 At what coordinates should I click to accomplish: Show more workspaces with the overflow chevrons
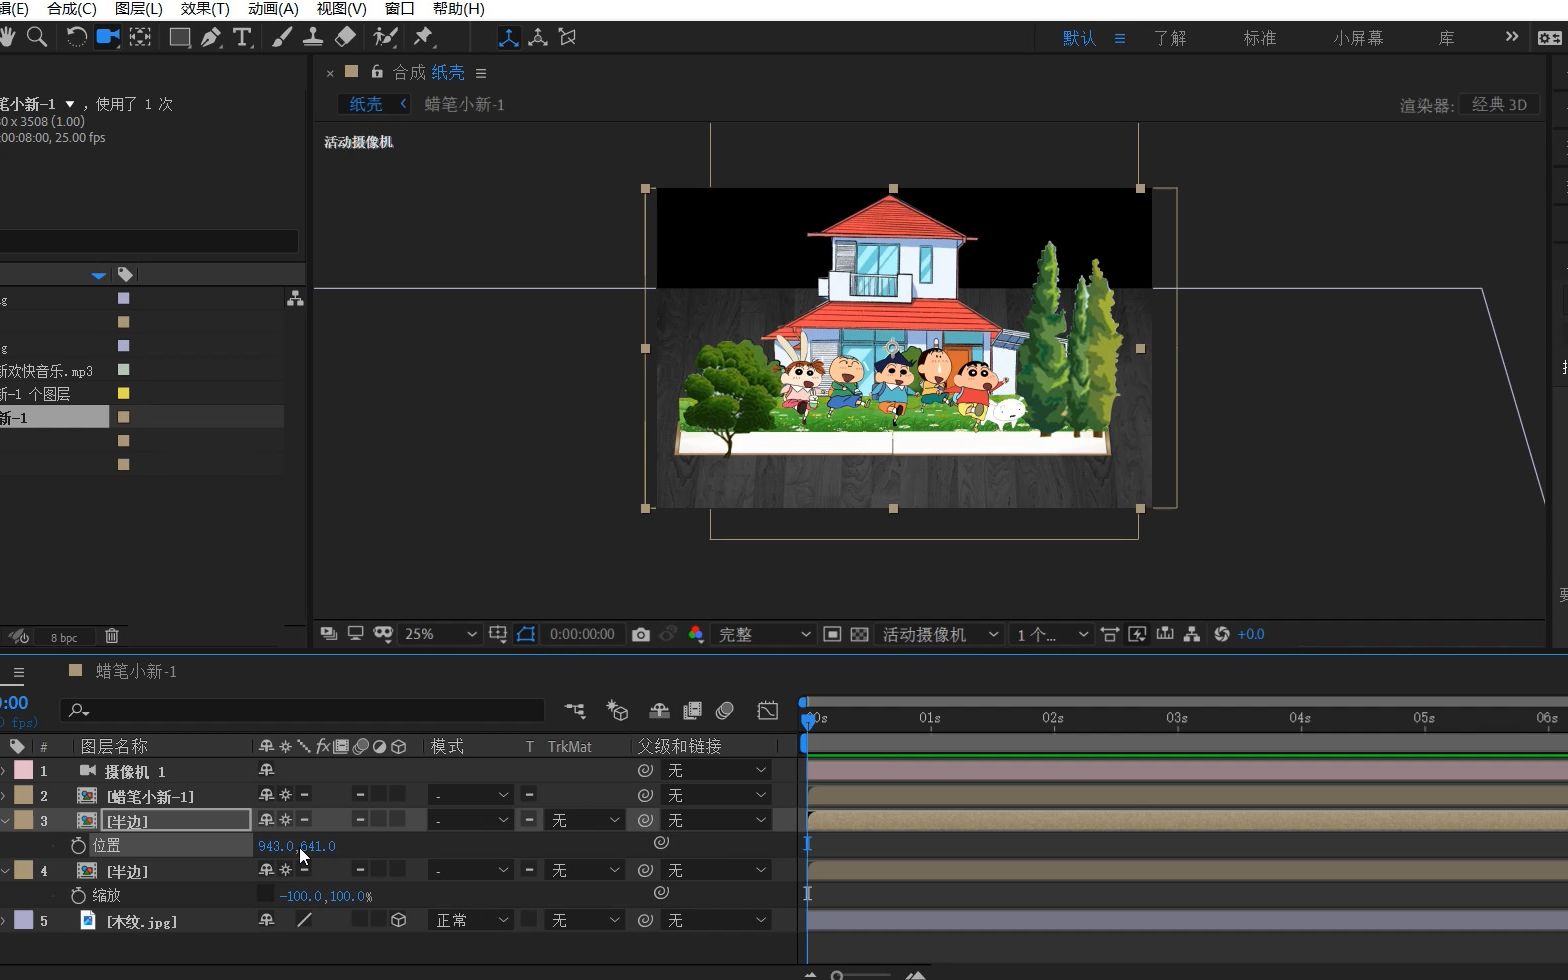point(1511,37)
